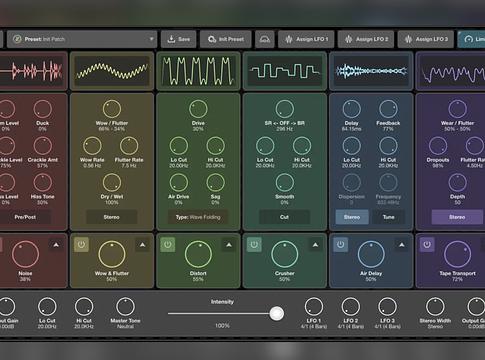Toggle the Cut button in Crusher

point(284,217)
